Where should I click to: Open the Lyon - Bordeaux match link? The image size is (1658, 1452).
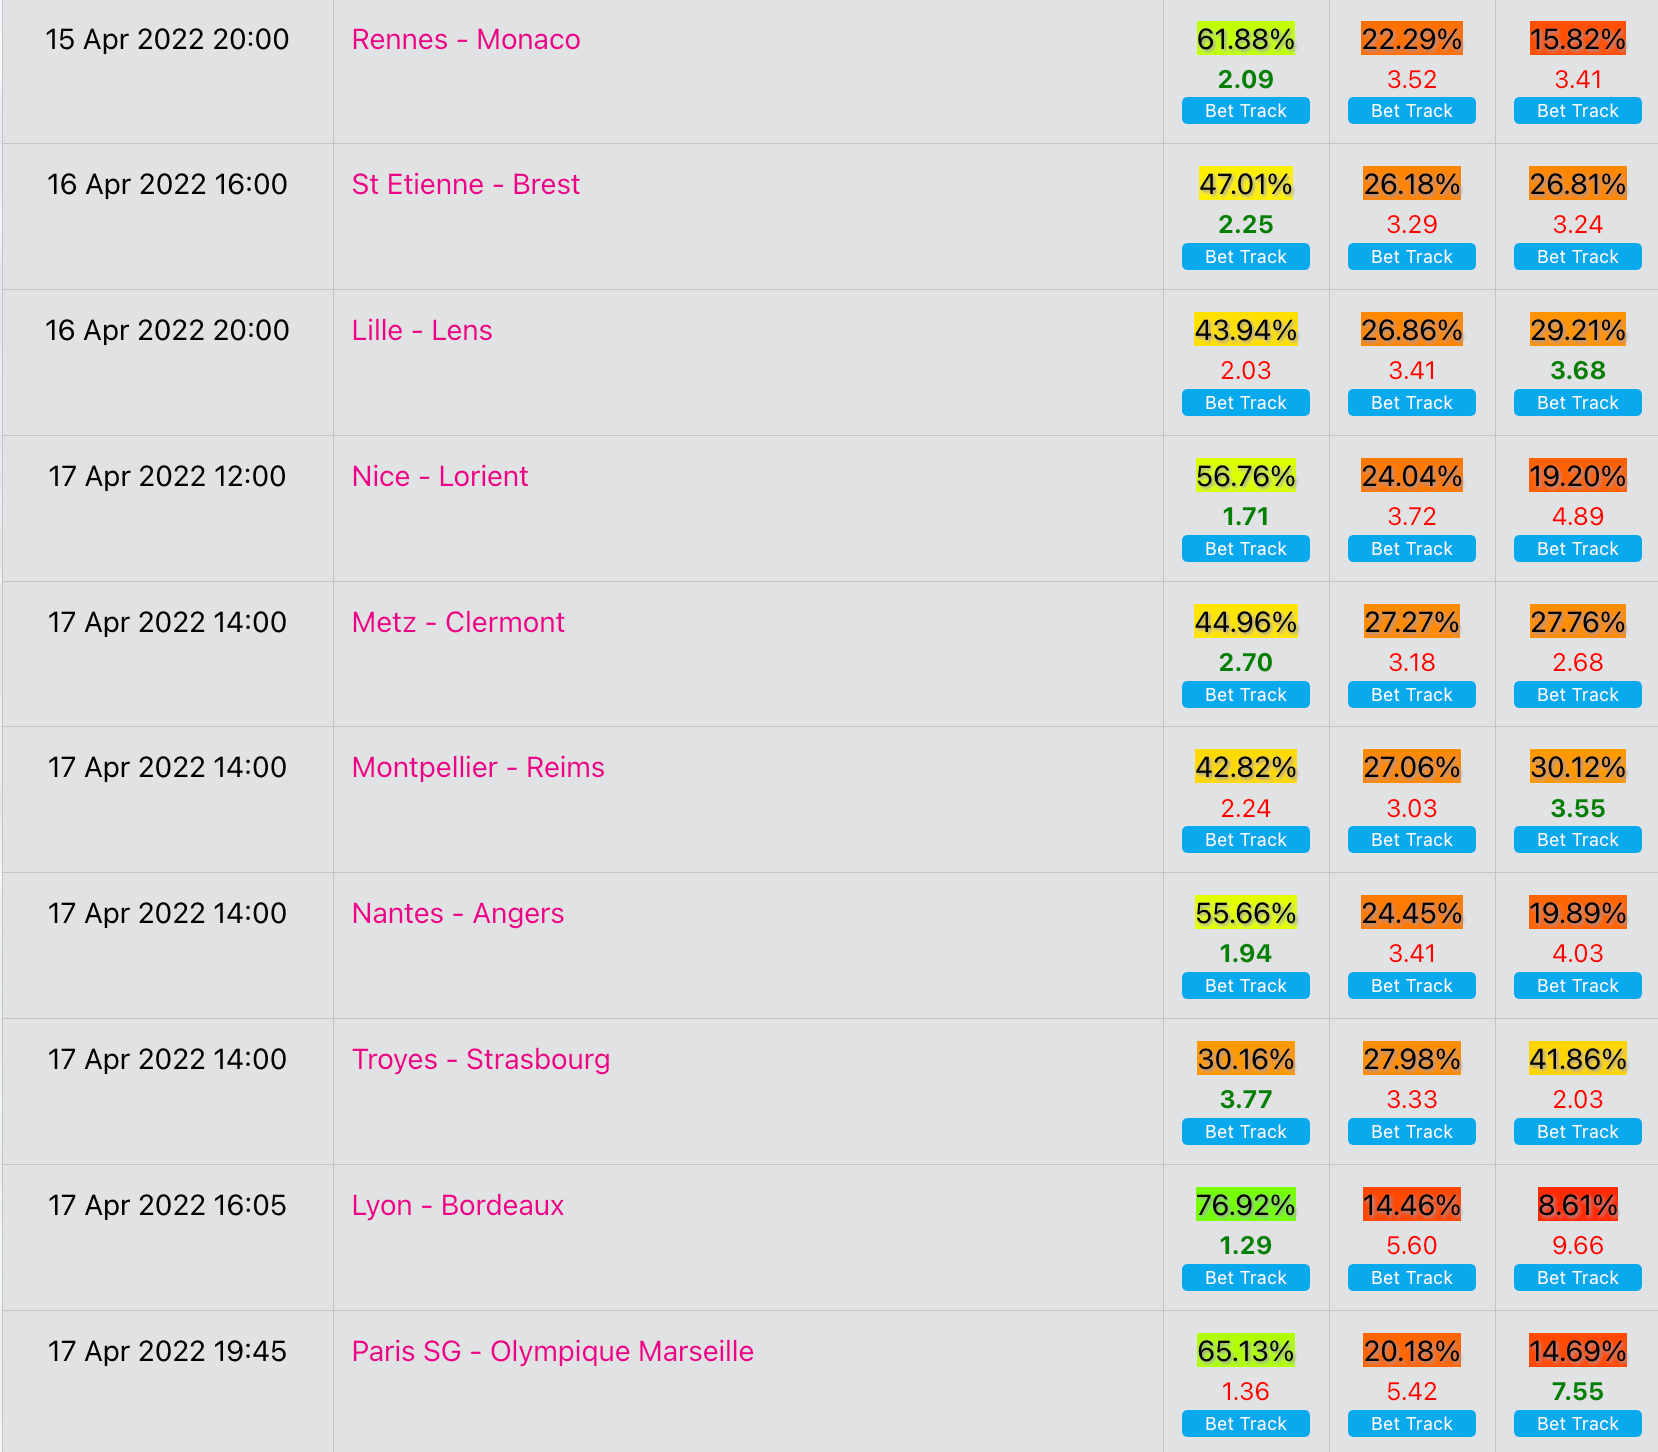[x=458, y=1206]
